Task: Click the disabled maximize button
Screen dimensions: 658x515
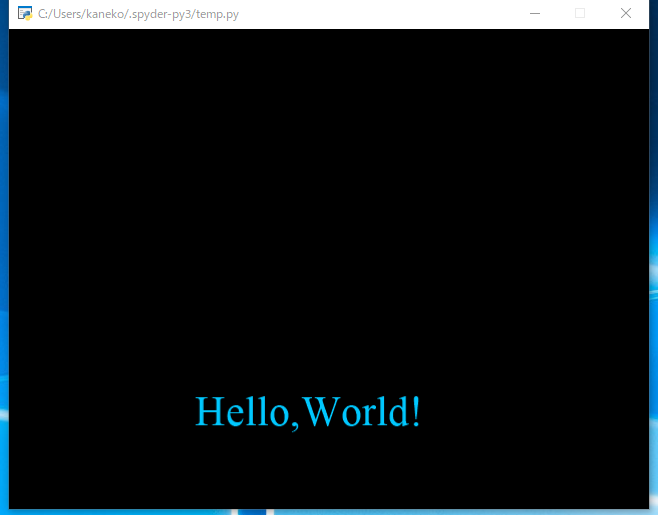Action: [x=580, y=13]
